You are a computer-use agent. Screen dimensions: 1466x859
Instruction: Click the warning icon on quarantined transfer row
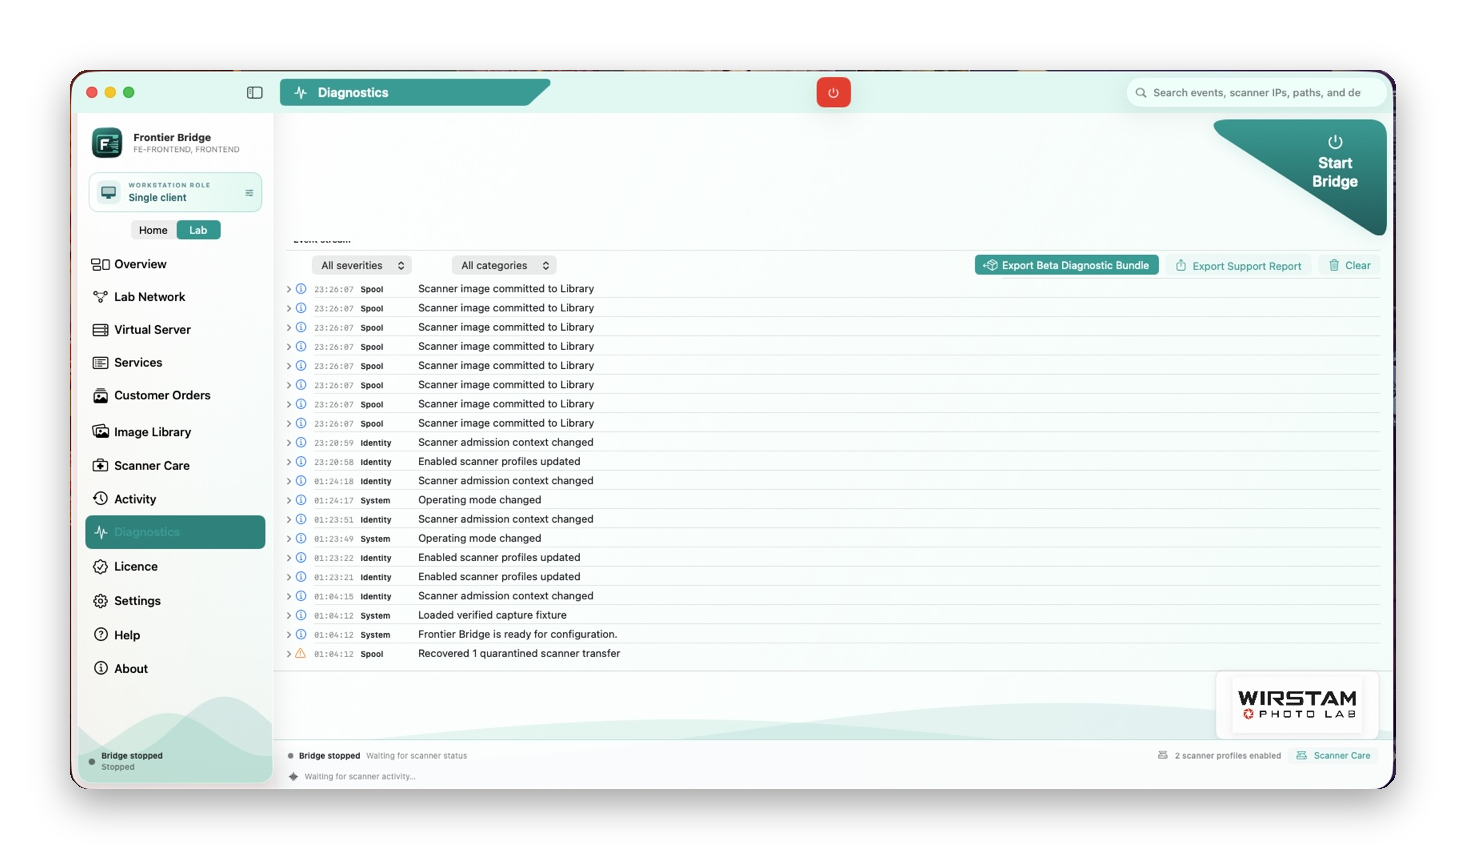[x=301, y=654]
